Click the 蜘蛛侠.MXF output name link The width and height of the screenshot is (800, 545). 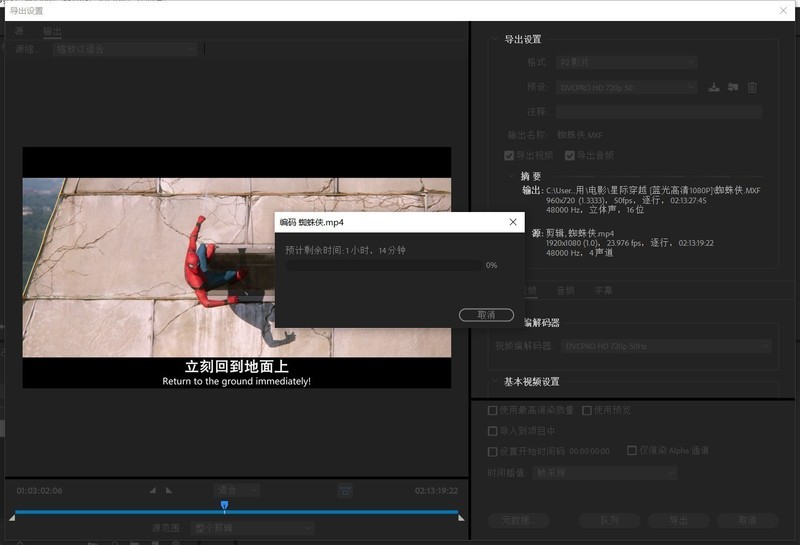tap(580, 135)
